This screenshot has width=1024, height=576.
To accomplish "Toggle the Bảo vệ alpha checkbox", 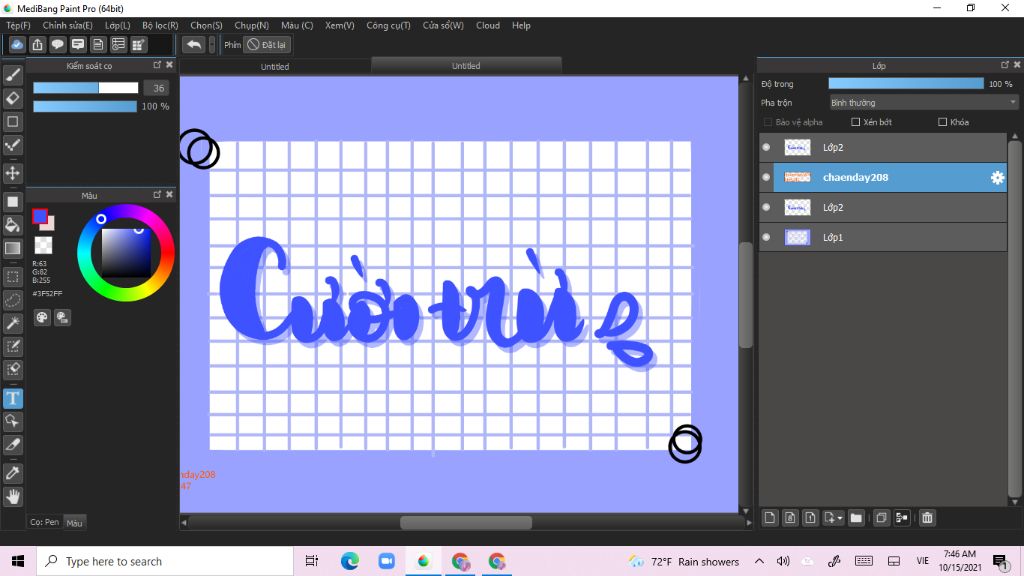I will coord(768,122).
